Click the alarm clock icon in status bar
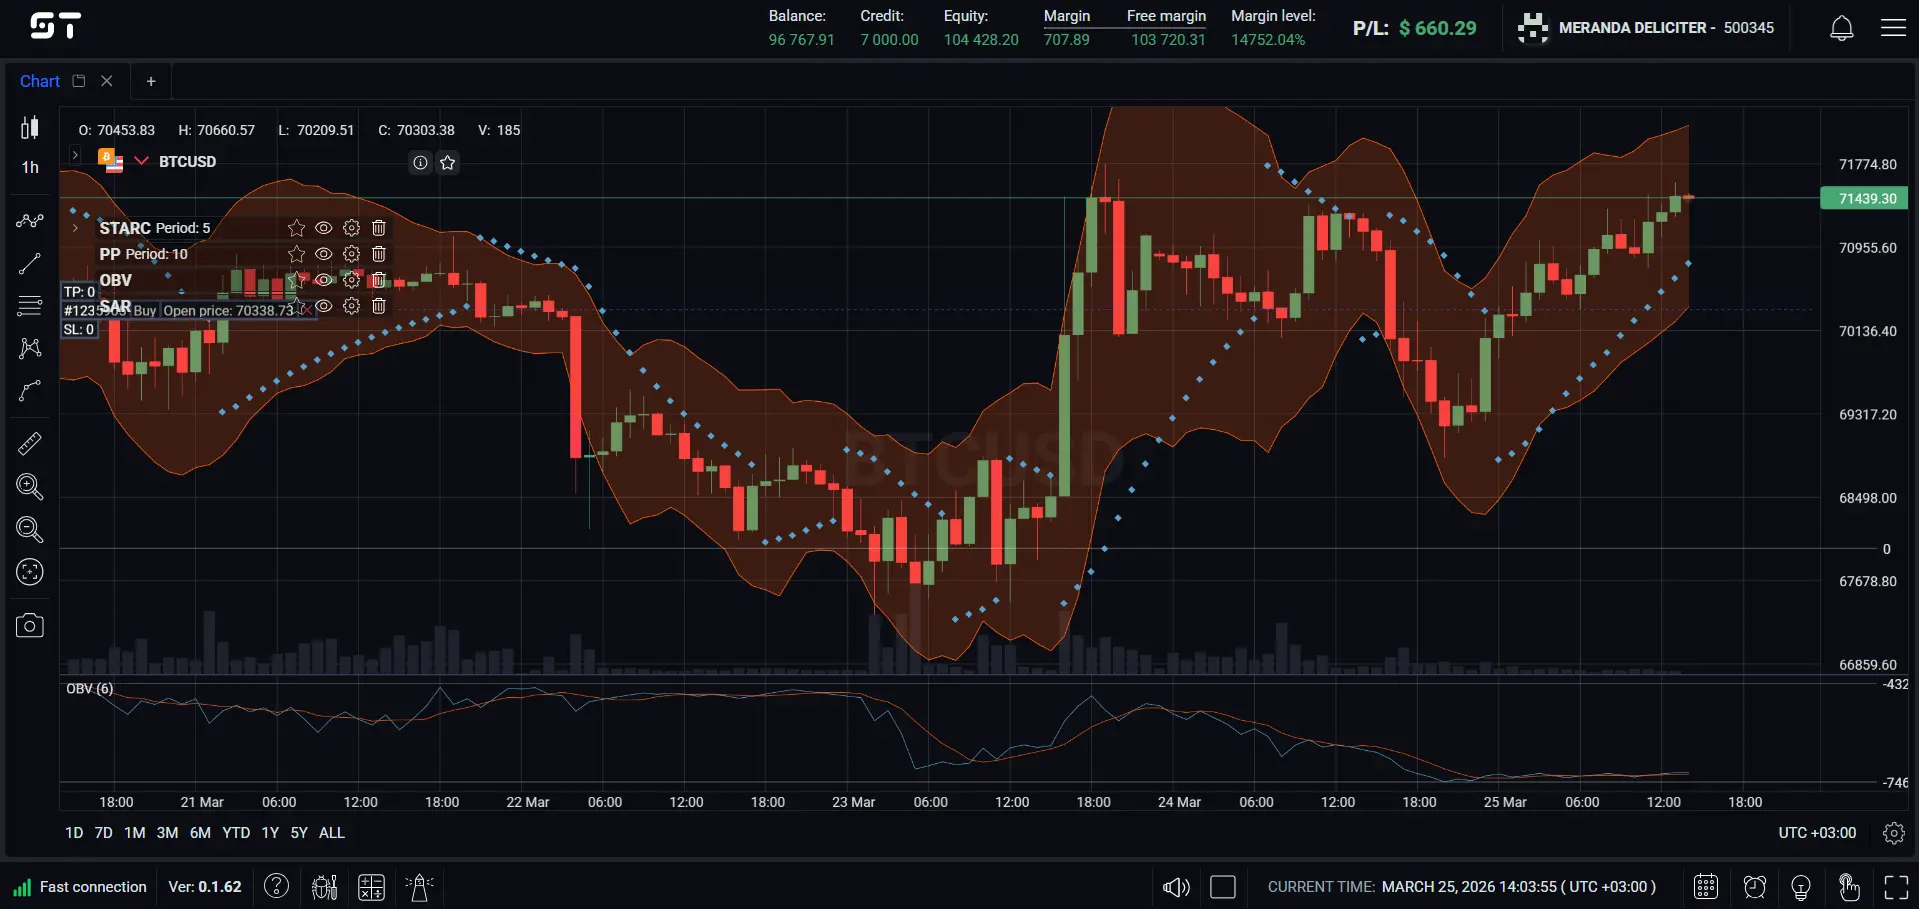Image resolution: width=1919 pixels, height=909 pixels. click(1753, 887)
